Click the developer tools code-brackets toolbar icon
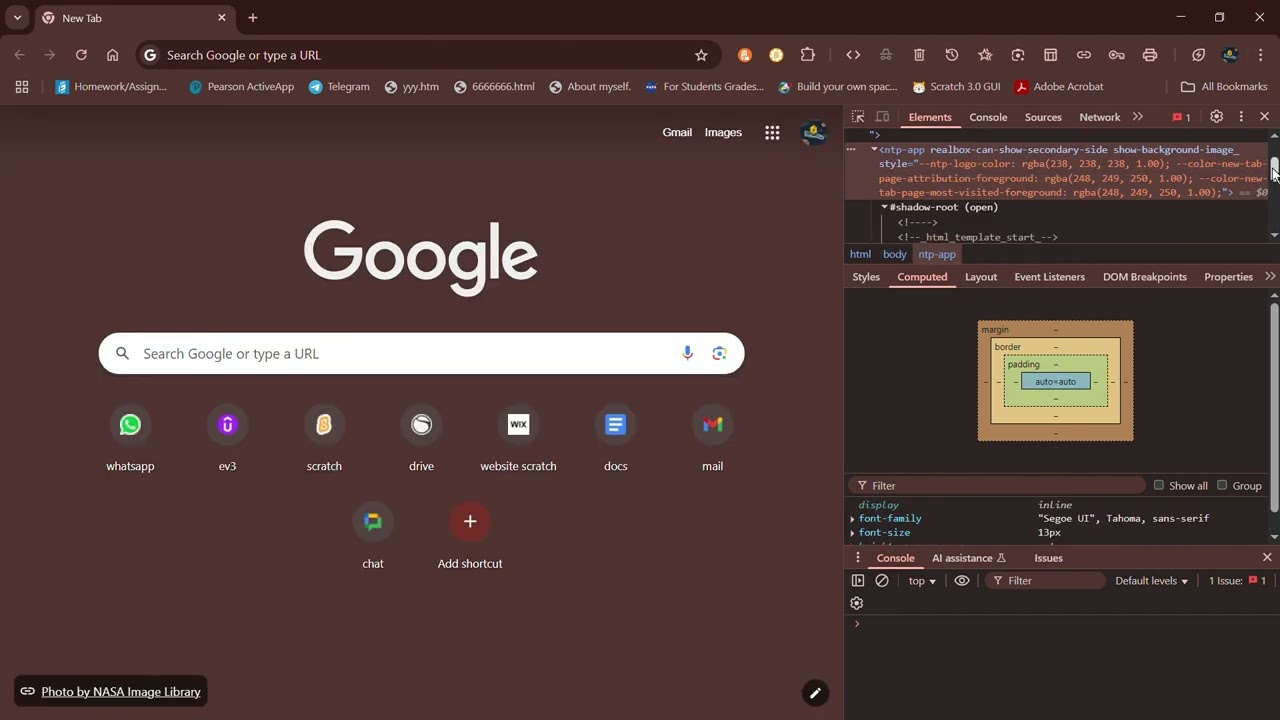Viewport: 1280px width, 720px height. coord(853,55)
